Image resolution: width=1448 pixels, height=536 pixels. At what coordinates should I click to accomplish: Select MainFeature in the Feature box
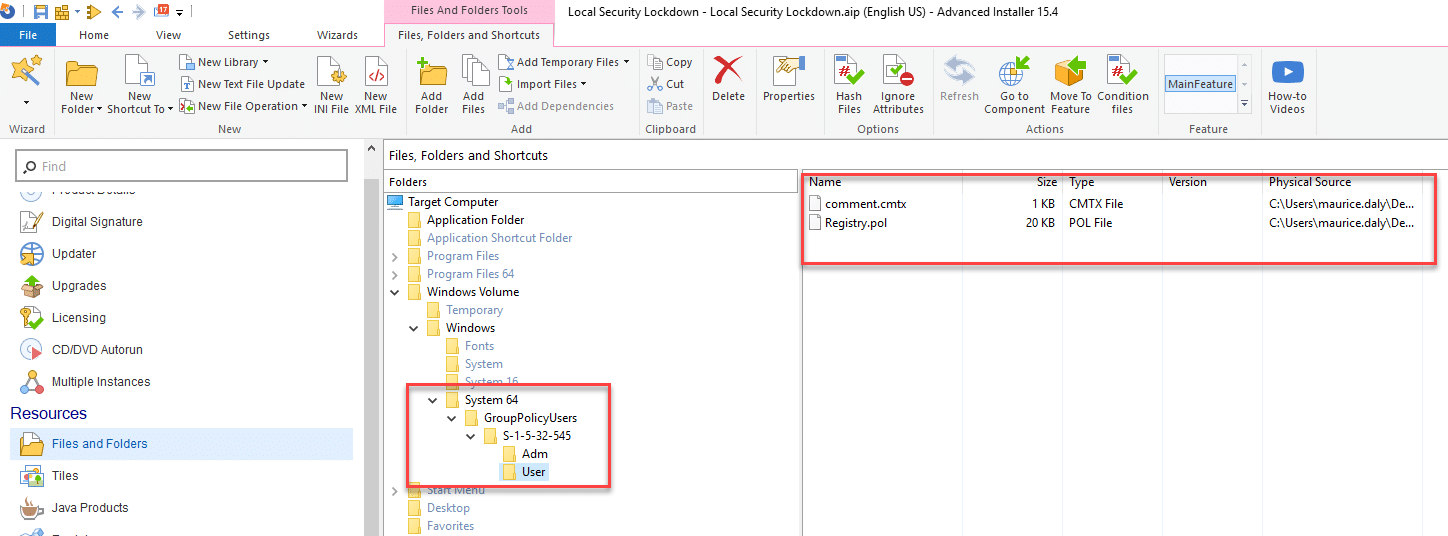(x=1201, y=84)
